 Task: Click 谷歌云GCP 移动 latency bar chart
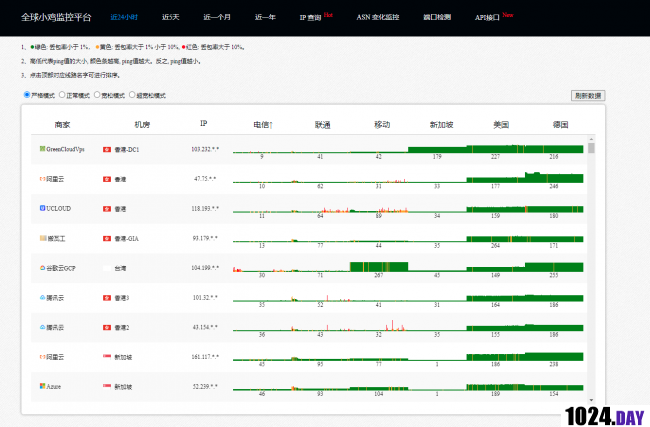(x=379, y=267)
